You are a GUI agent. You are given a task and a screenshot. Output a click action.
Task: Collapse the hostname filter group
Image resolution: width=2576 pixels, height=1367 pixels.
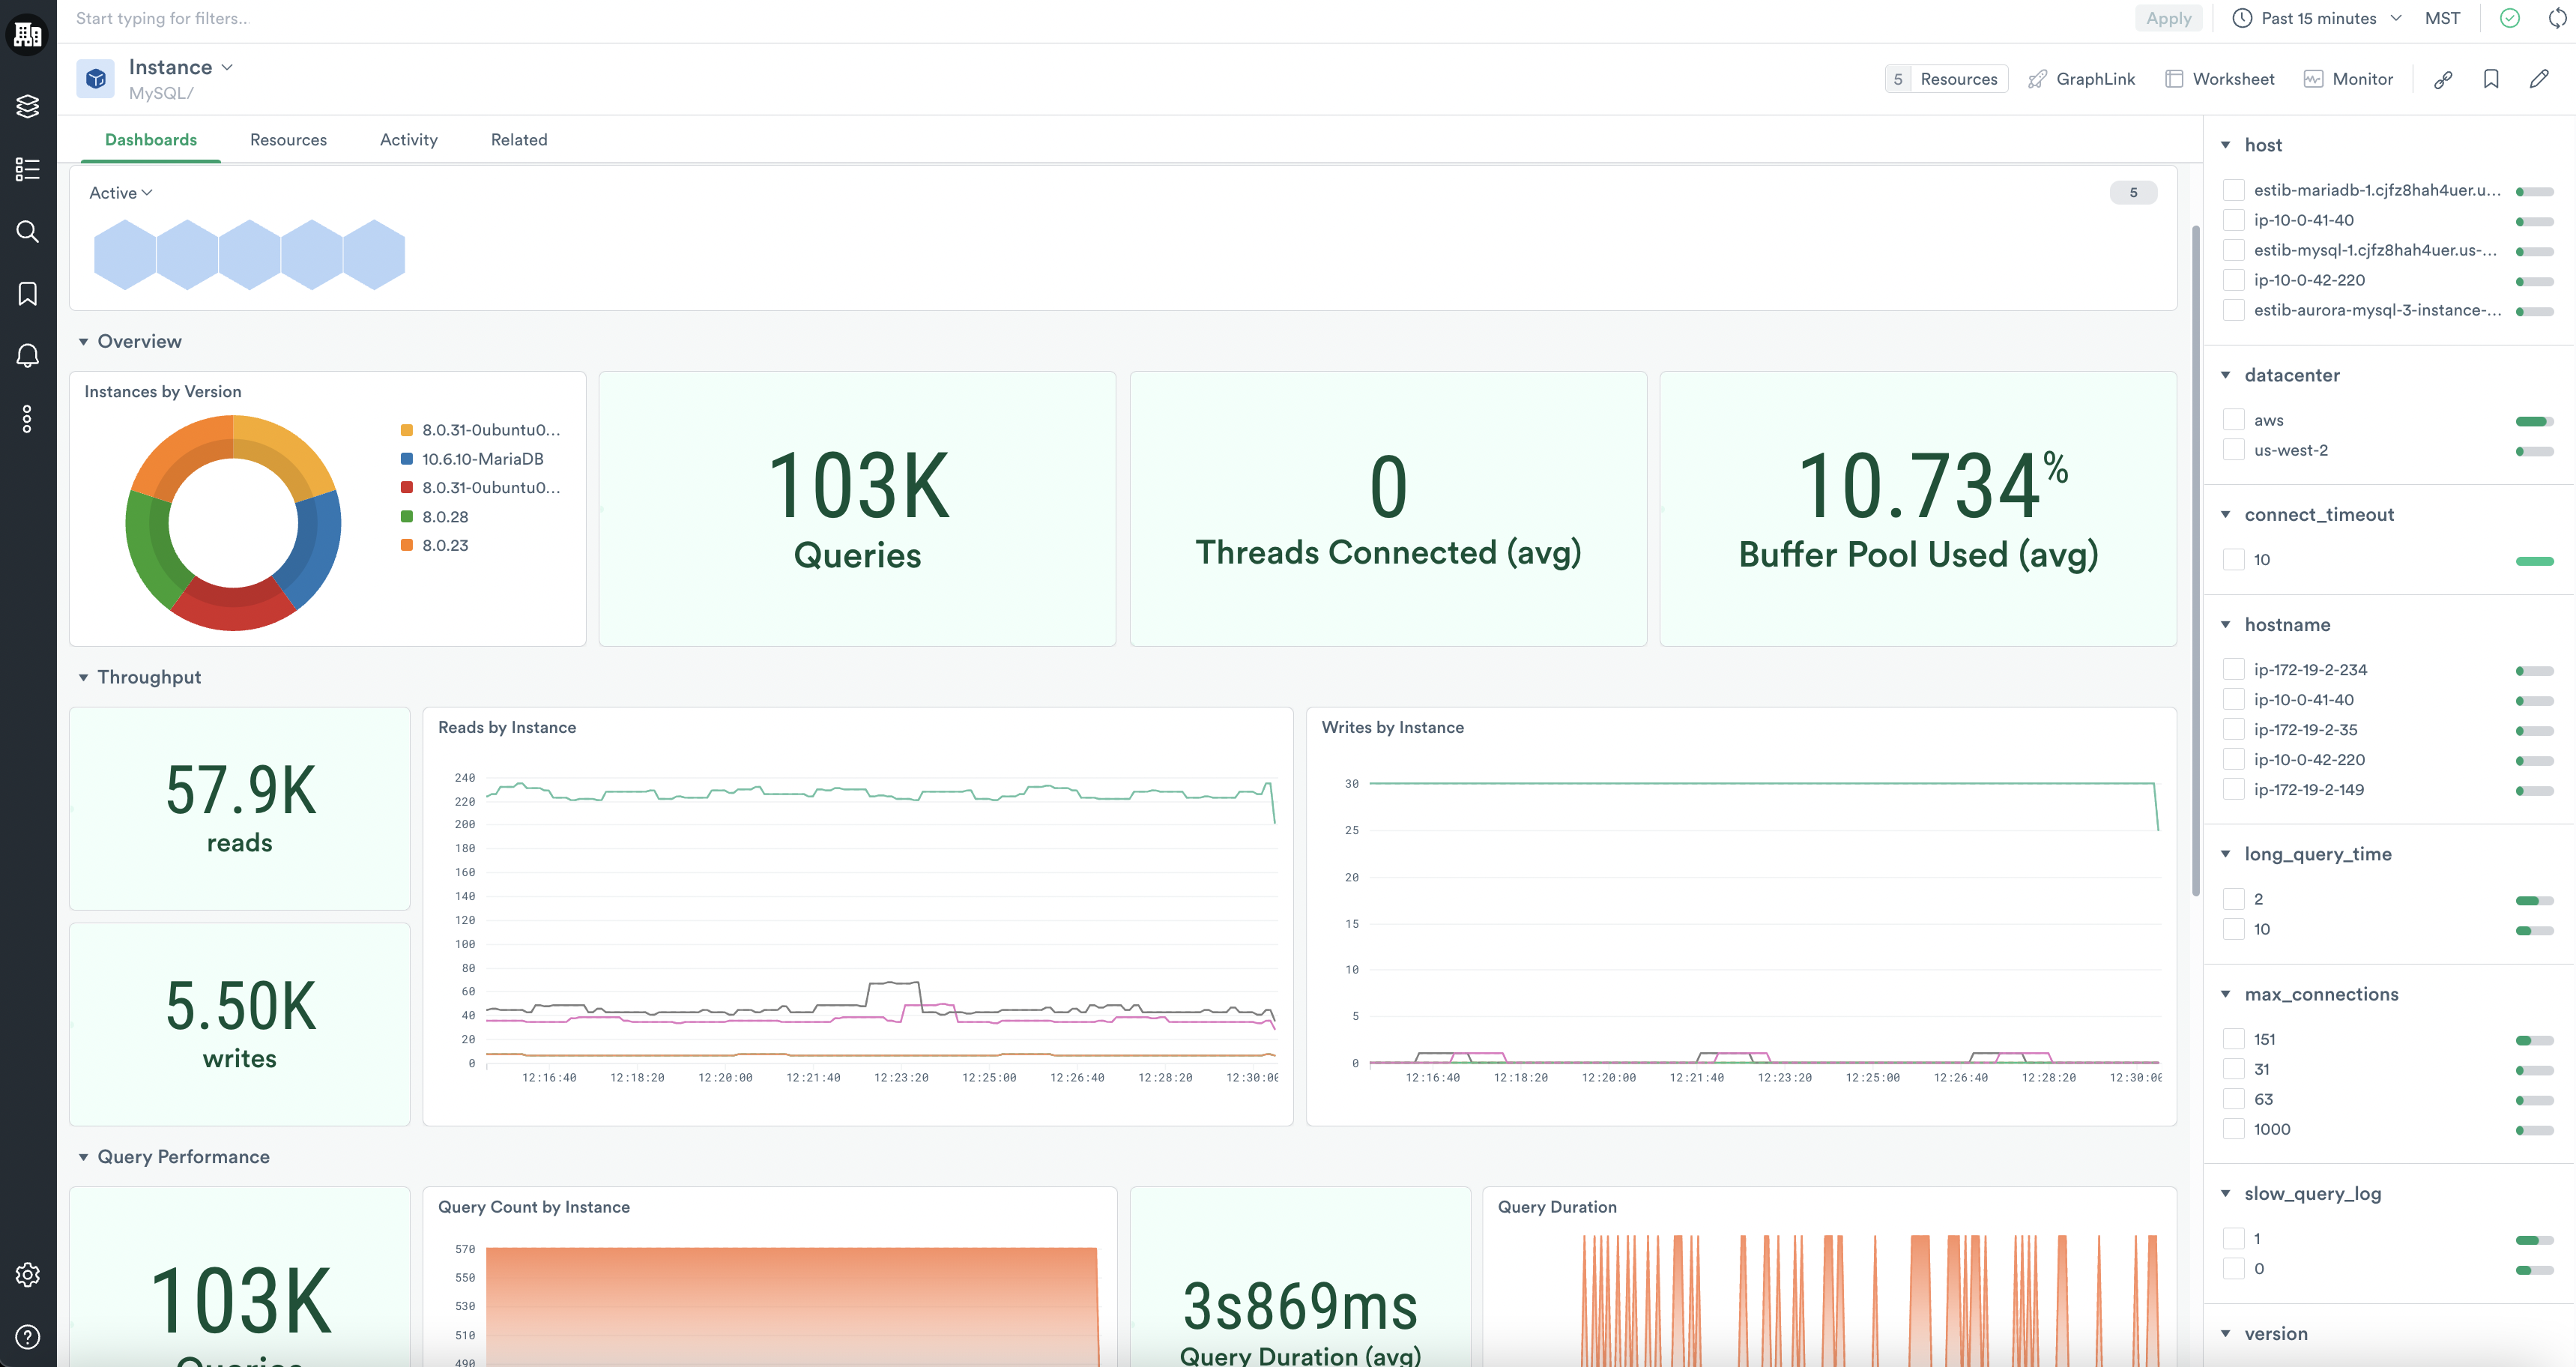click(x=2225, y=625)
